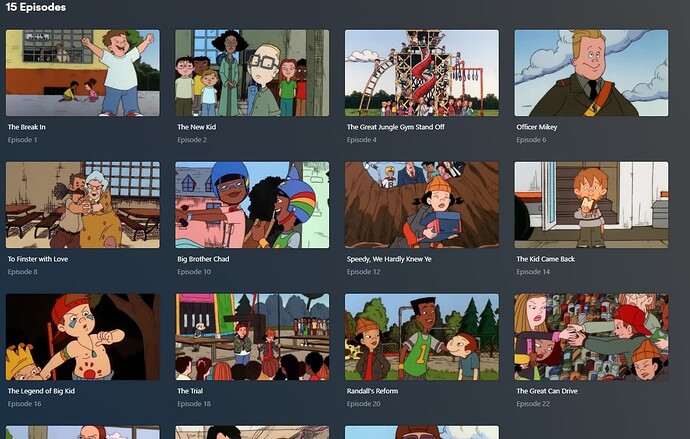The image size is (690, 439).
Task: Click the 'The Break In' title link
Action: 26,127
